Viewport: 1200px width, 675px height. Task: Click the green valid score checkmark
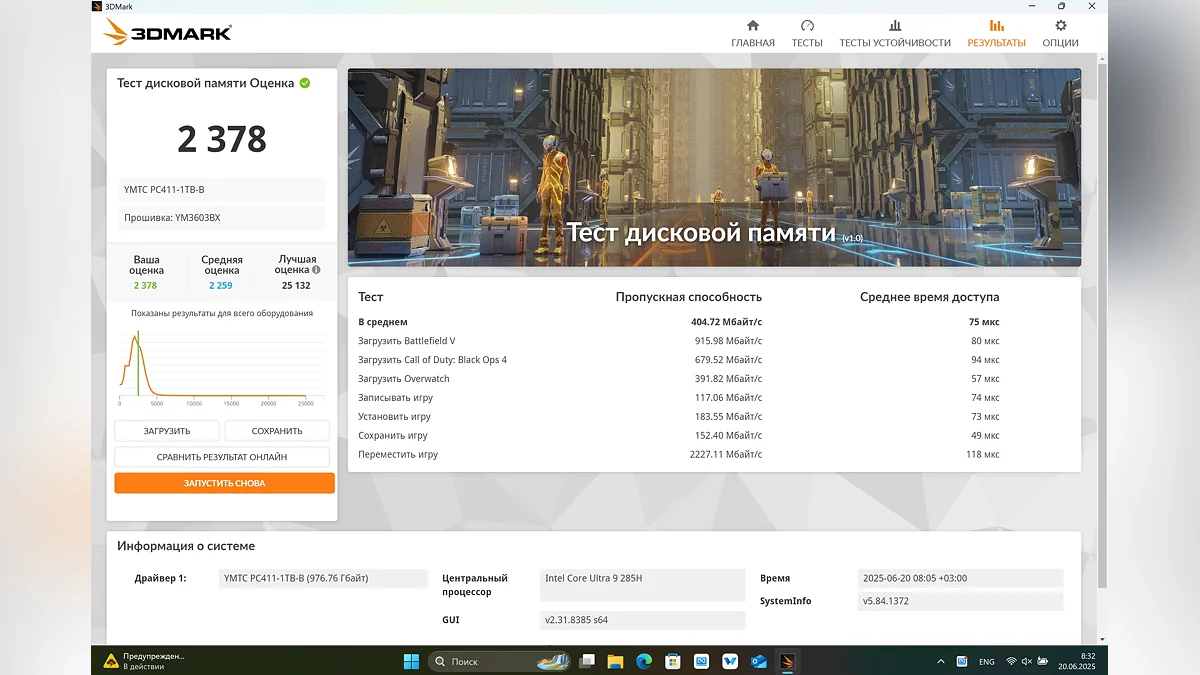pos(305,83)
